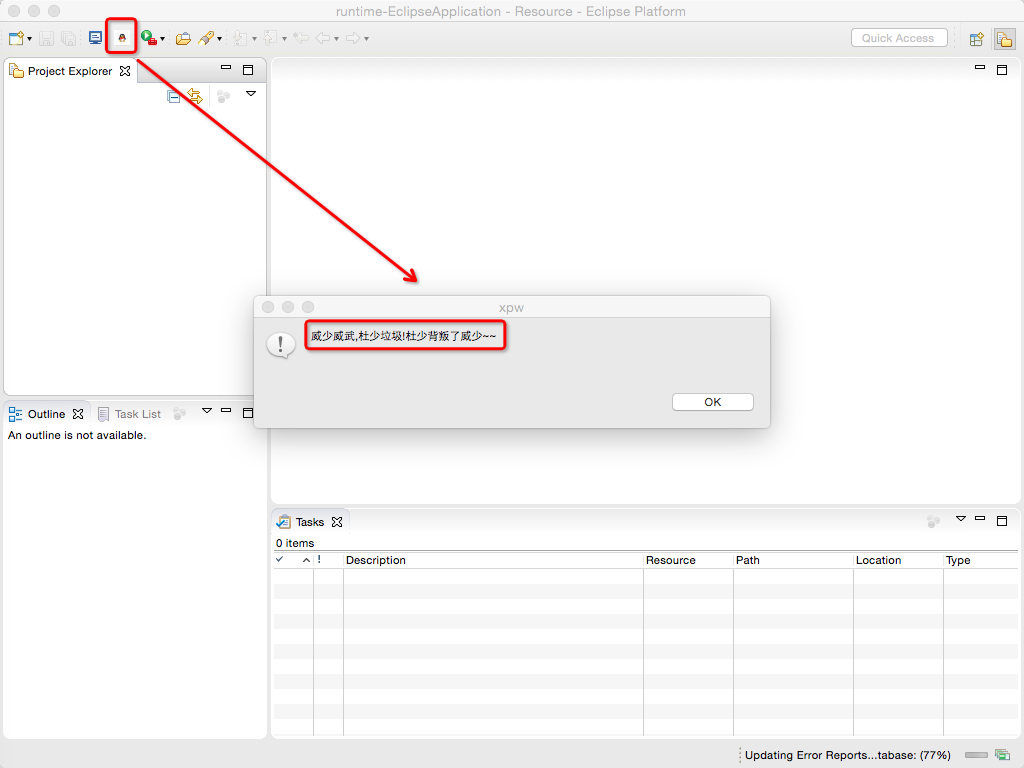The image size is (1024, 768).
Task: Click the Previous Annotation toolbar icon
Action: [x=270, y=39]
